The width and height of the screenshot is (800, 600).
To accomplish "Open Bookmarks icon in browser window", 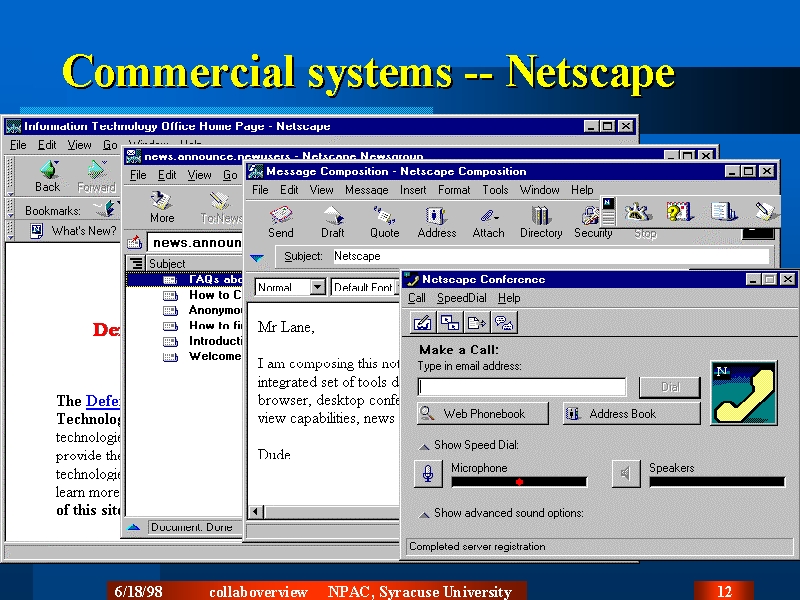I will click(x=107, y=209).
